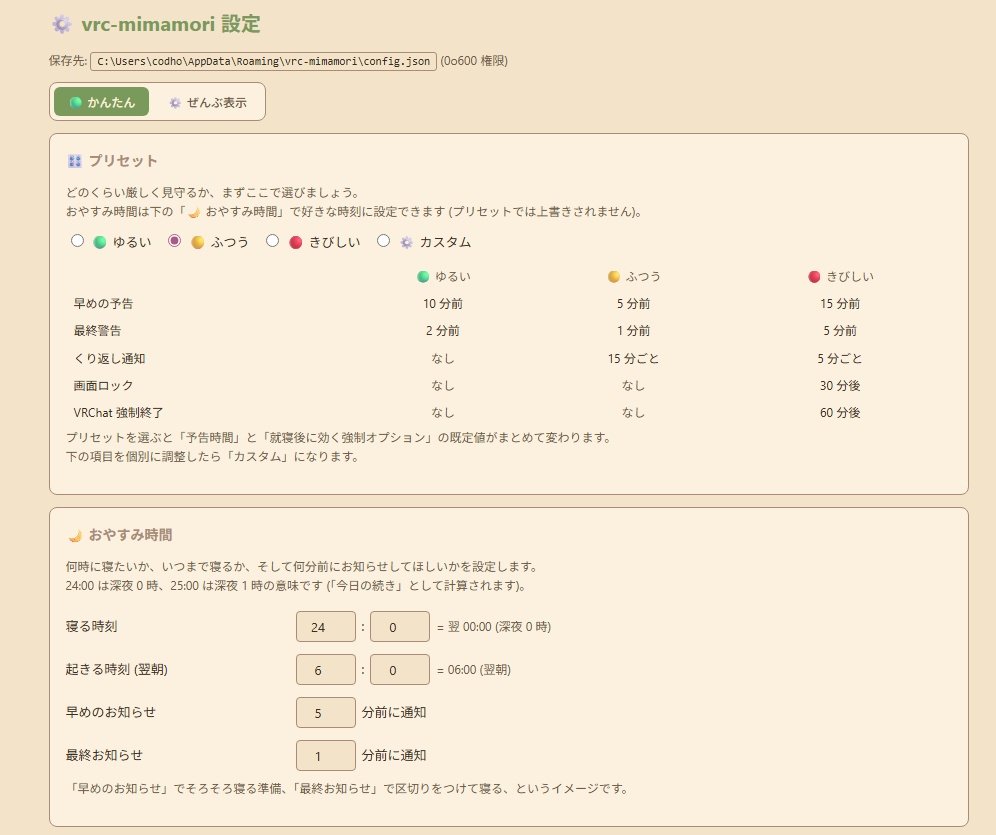
Task: Select the ゆるい preset radio button
Action: click(77, 240)
